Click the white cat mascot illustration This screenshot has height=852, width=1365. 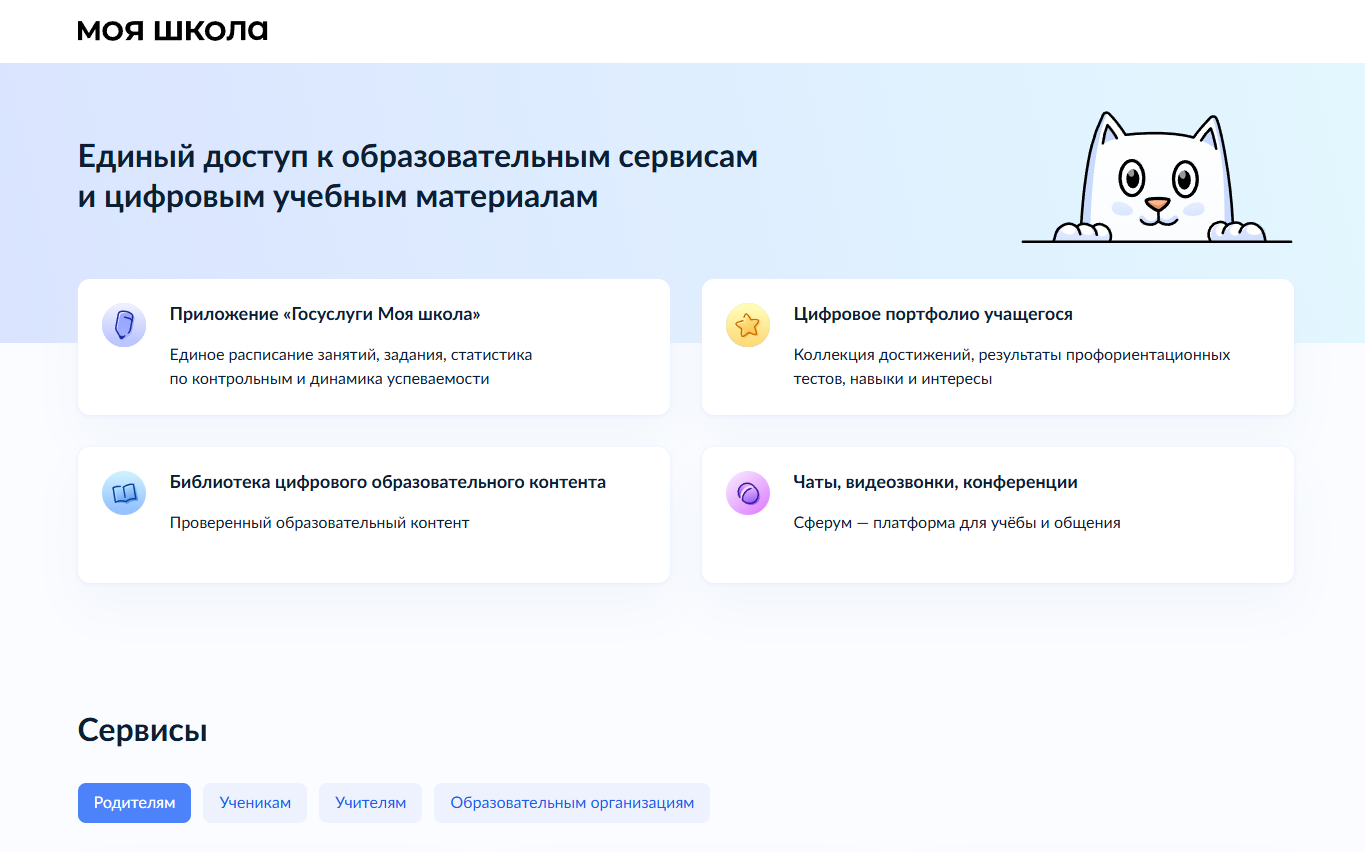[1157, 178]
